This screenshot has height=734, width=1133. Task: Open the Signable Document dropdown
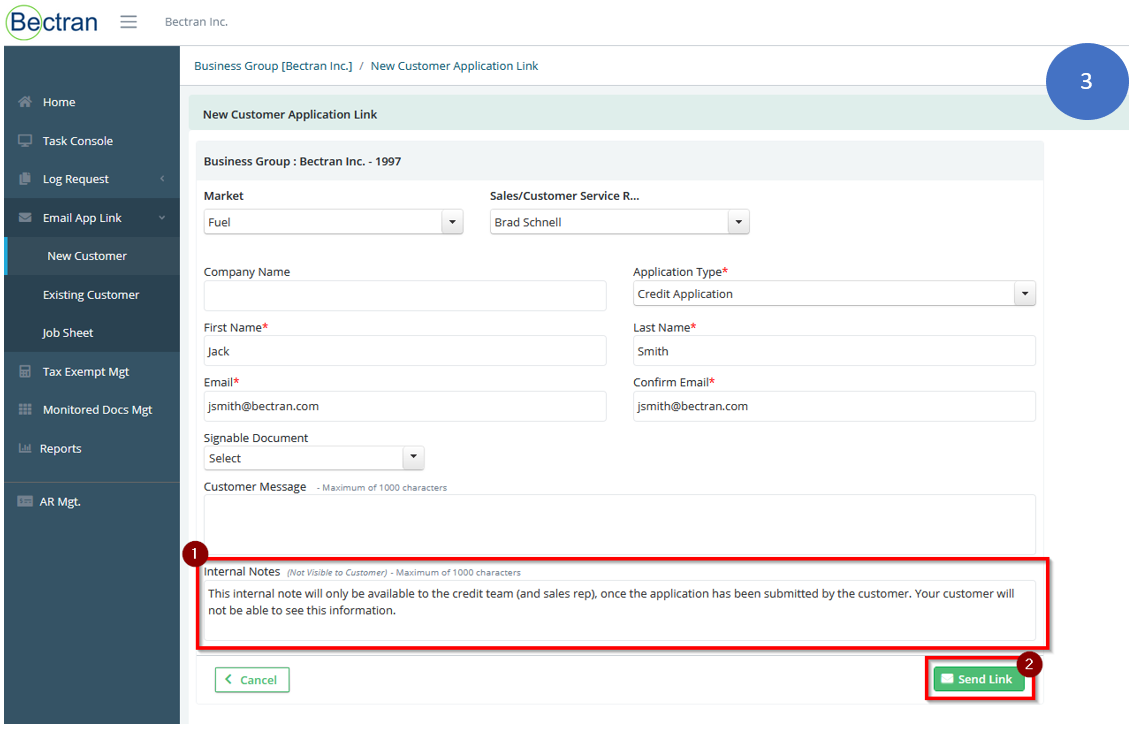[x=314, y=458]
